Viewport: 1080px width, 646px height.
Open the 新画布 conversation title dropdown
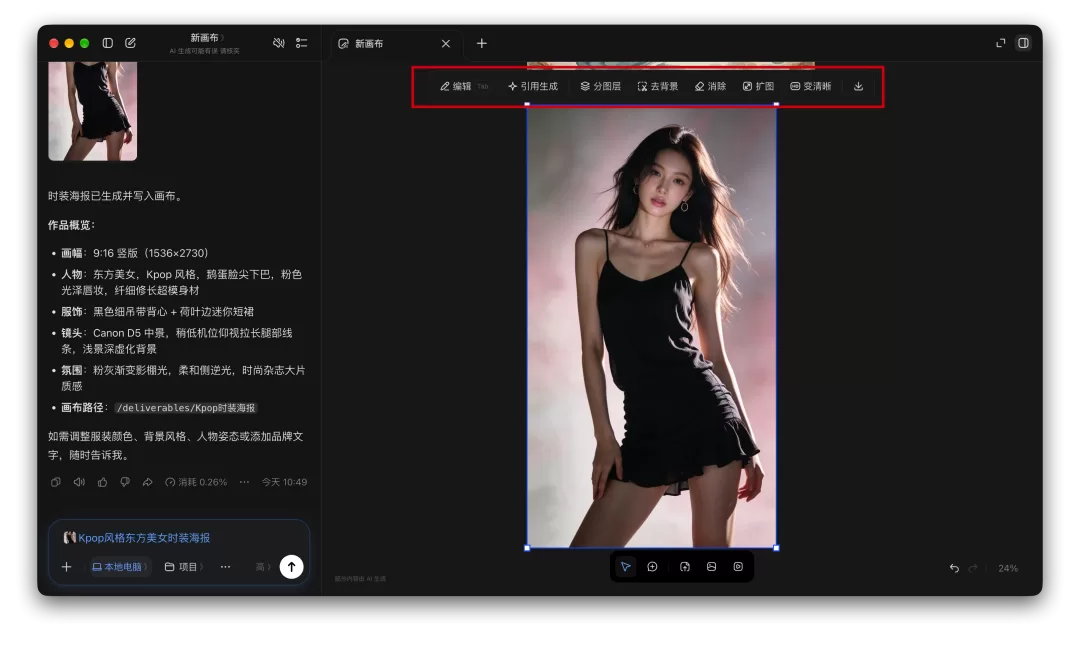pyautogui.click(x=207, y=38)
